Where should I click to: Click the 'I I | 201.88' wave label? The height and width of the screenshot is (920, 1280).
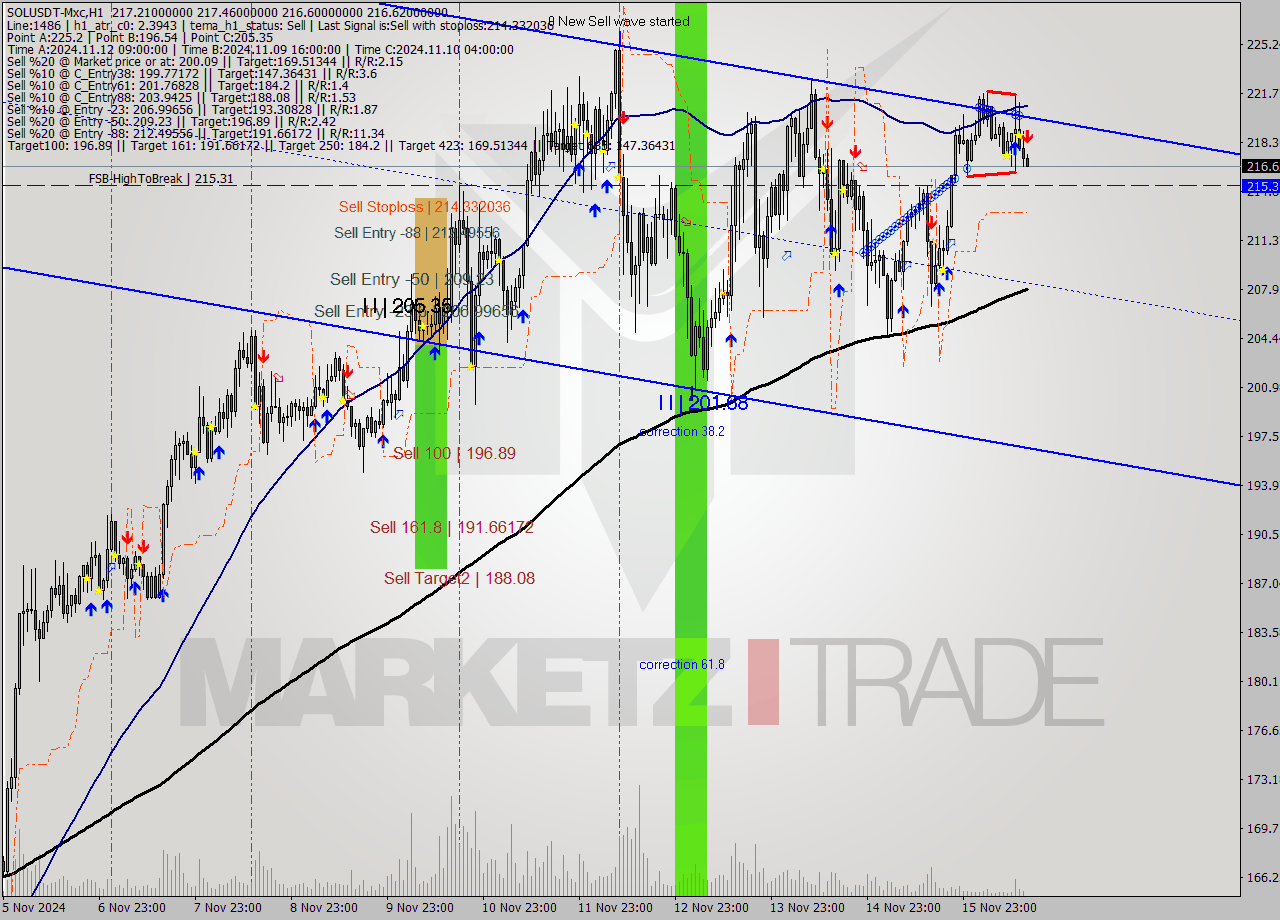click(x=703, y=403)
